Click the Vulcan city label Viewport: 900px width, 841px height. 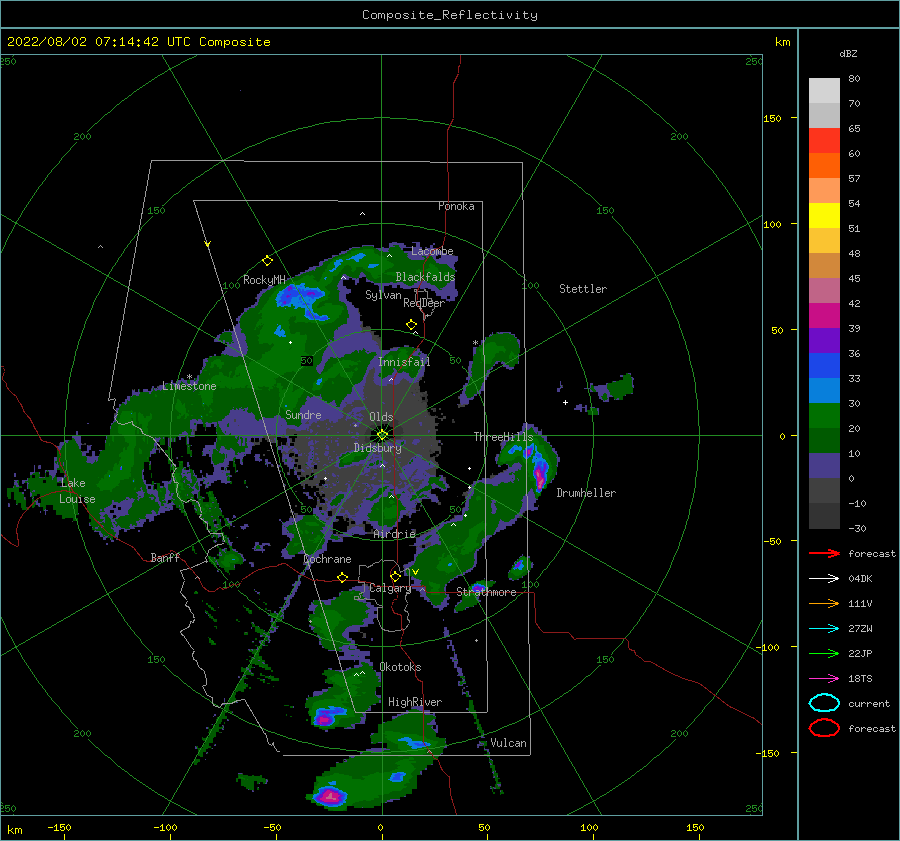click(508, 743)
